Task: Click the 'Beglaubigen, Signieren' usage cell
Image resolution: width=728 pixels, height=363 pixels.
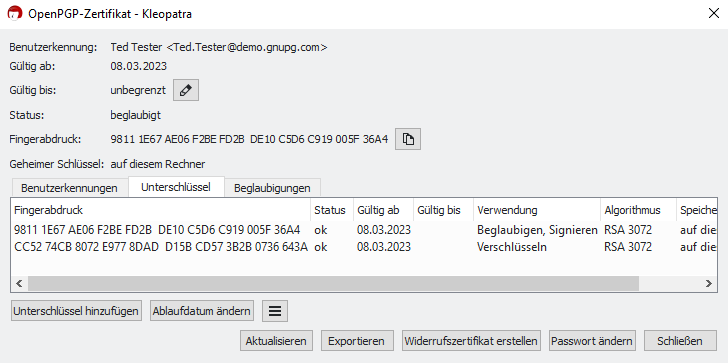Action: click(x=537, y=230)
